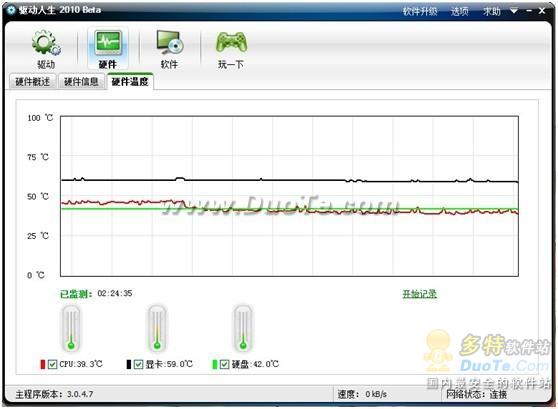Open the 选项 menu
This screenshot has height=409, width=558.
tap(459, 11)
